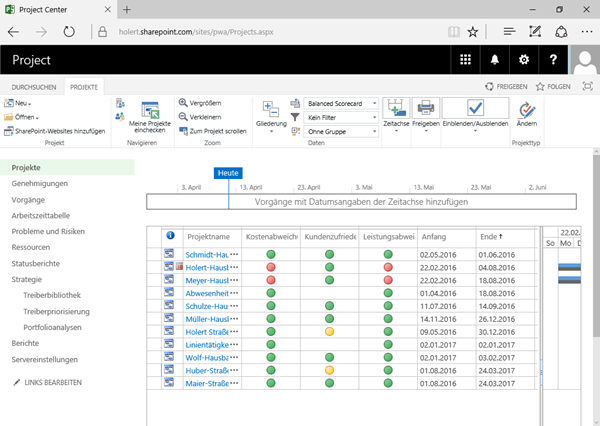The height and width of the screenshot is (426, 600).
Task: Toggle Einblenden/Ausblenden checkmark
Action: [x=475, y=108]
